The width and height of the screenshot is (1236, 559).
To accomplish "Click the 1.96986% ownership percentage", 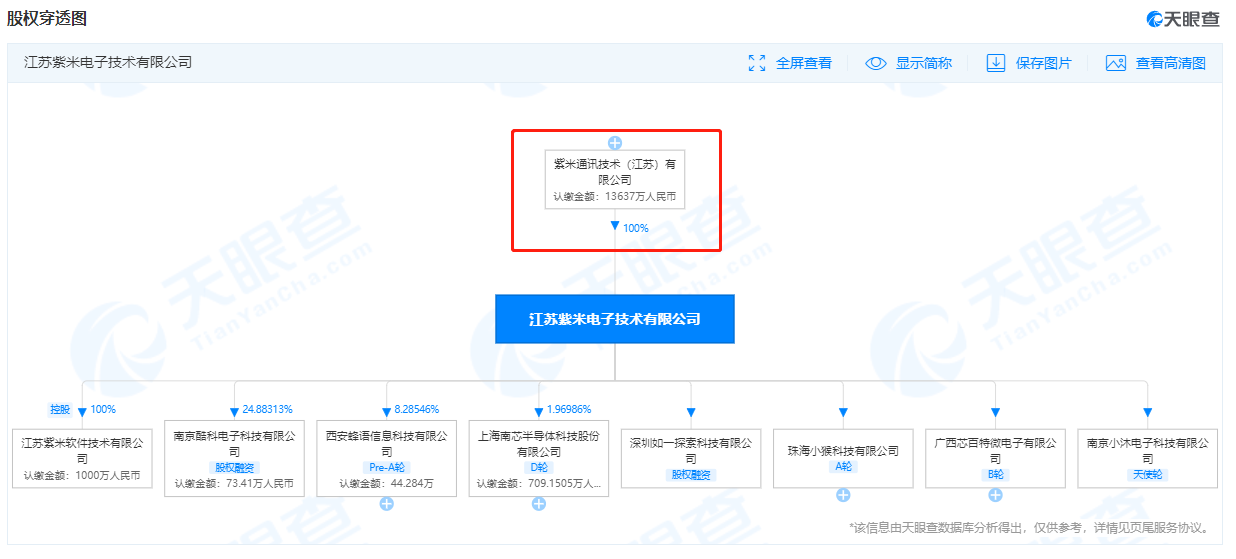I will click(x=569, y=409).
